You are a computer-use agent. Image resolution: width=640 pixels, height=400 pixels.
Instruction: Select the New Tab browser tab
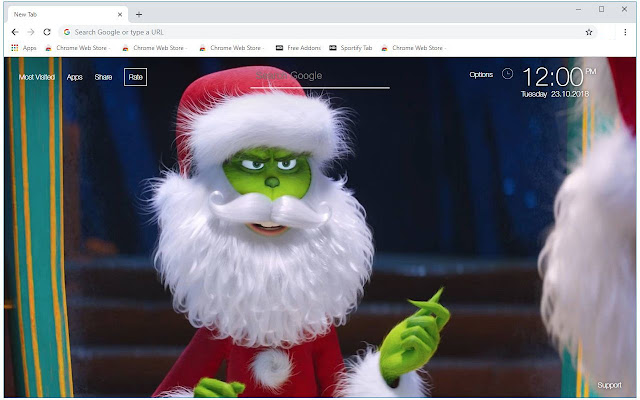[x=67, y=15]
